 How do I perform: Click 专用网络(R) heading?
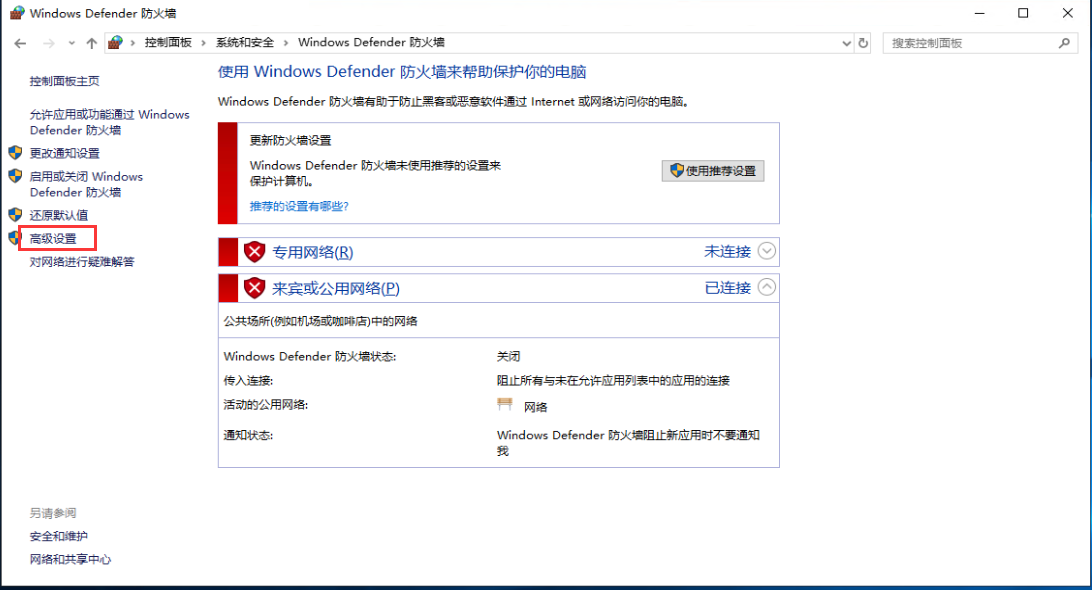pyautogui.click(x=312, y=252)
